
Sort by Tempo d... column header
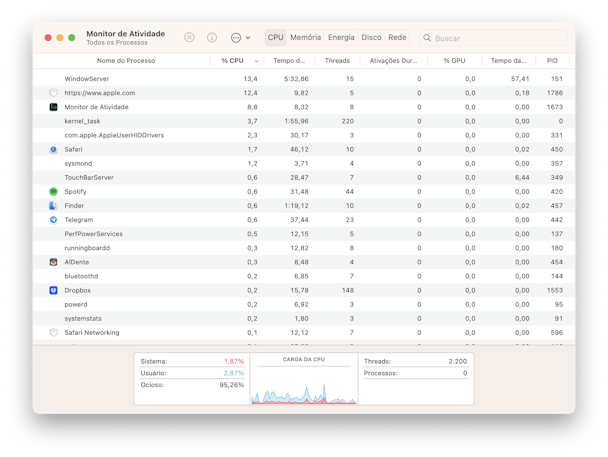289,60
